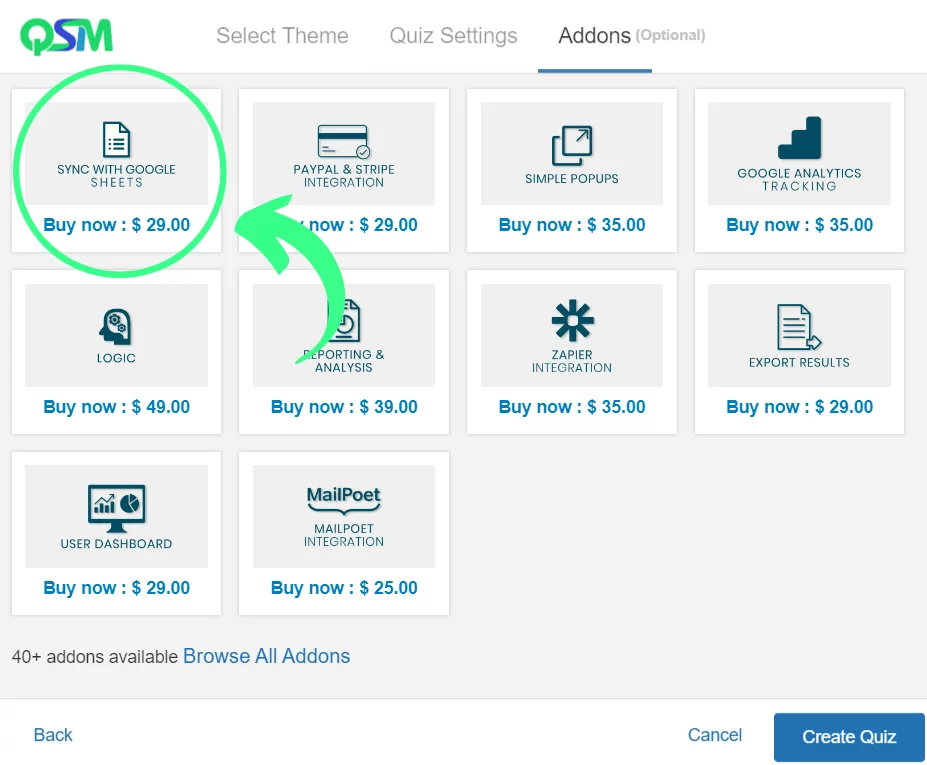Image resolution: width=927 pixels, height=765 pixels.
Task: Open the Quiz Settings tab
Action: click(x=453, y=35)
